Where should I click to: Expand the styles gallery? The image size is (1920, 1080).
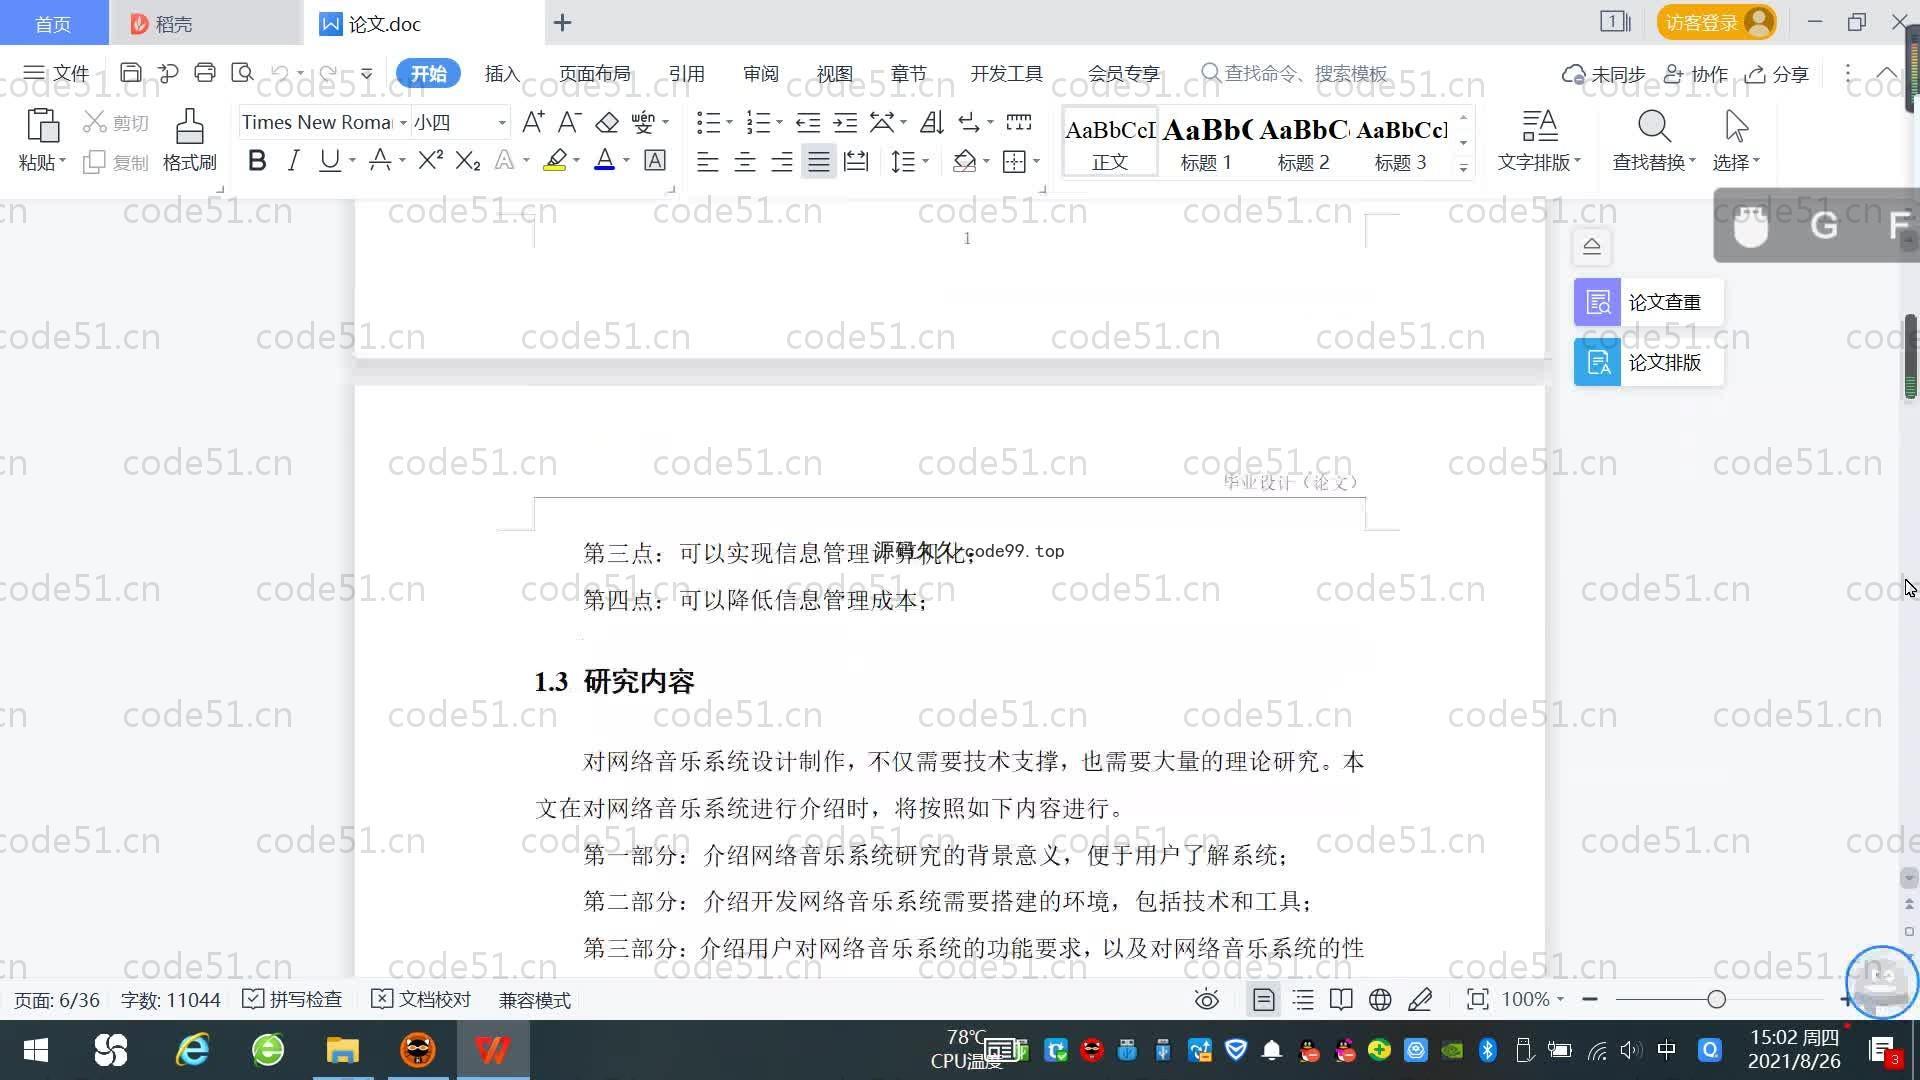pyautogui.click(x=1463, y=167)
